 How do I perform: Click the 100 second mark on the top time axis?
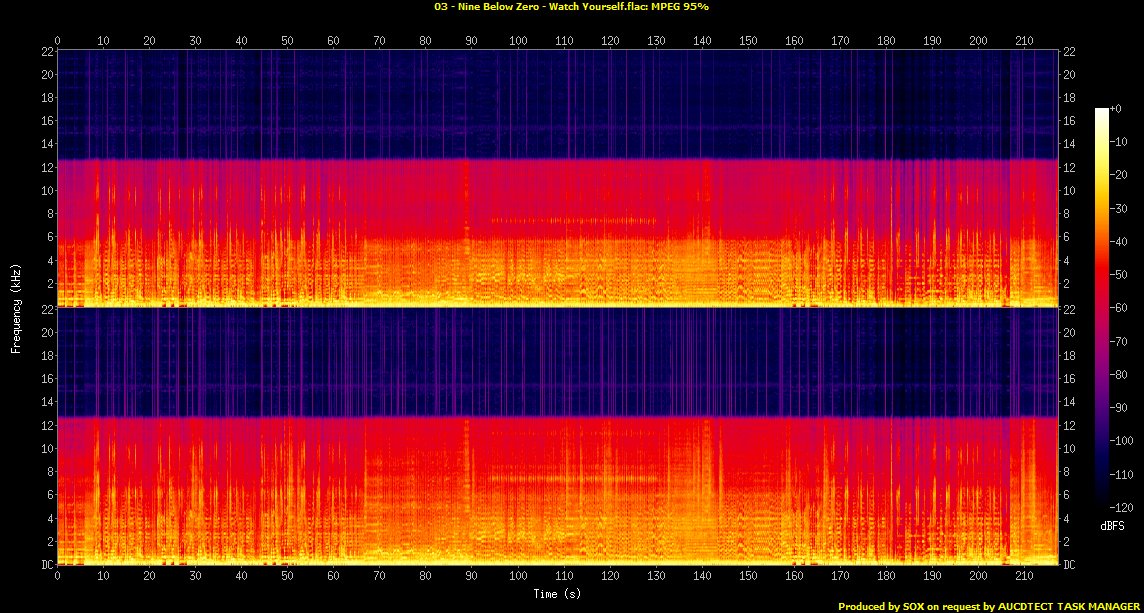518,41
